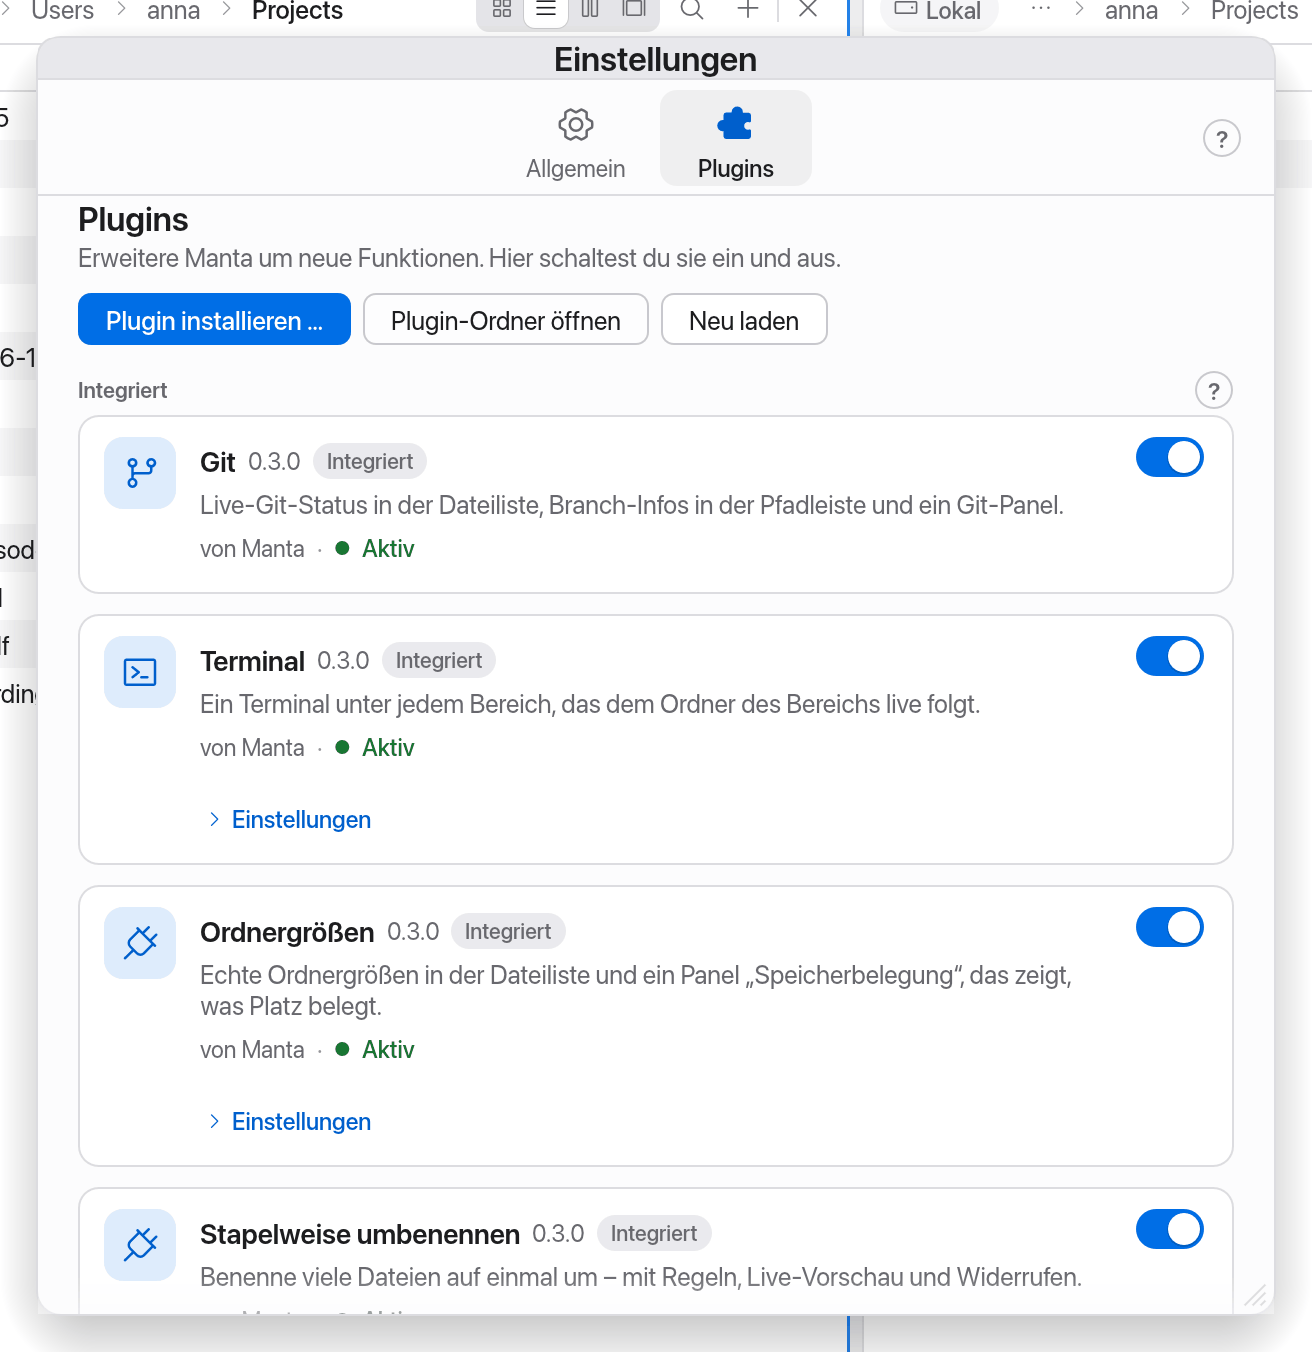Go to anna in left path bar
This screenshot has height=1352, width=1312.
pyautogui.click(x=174, y=11)
